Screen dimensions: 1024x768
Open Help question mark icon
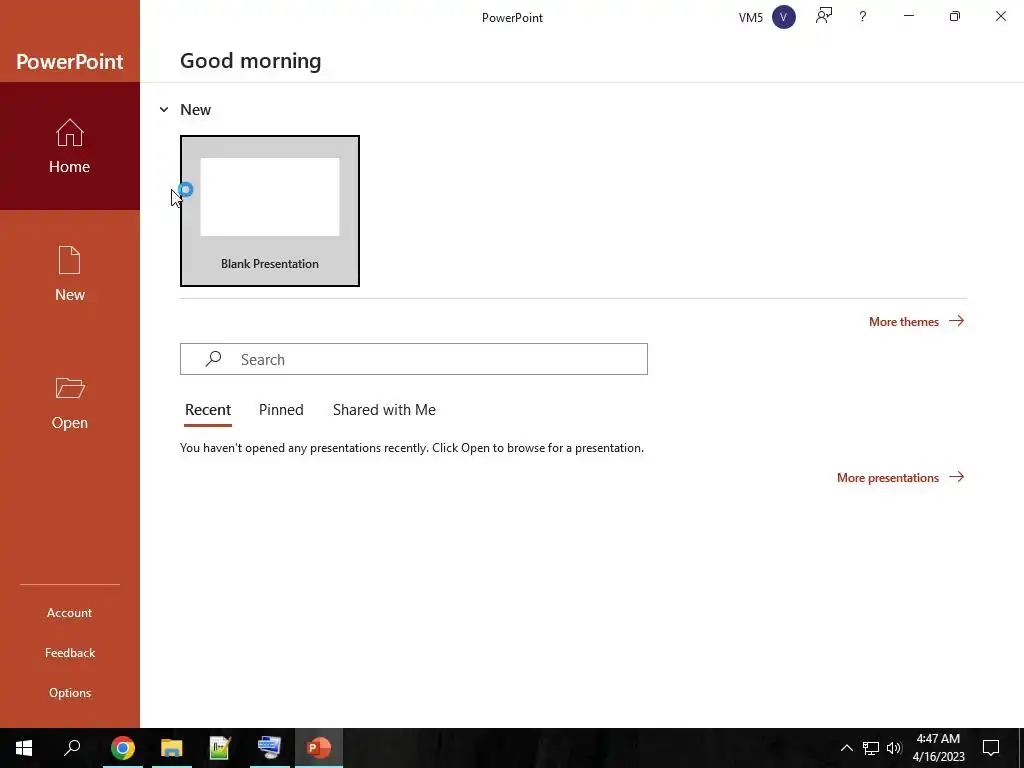pos(863,17)
